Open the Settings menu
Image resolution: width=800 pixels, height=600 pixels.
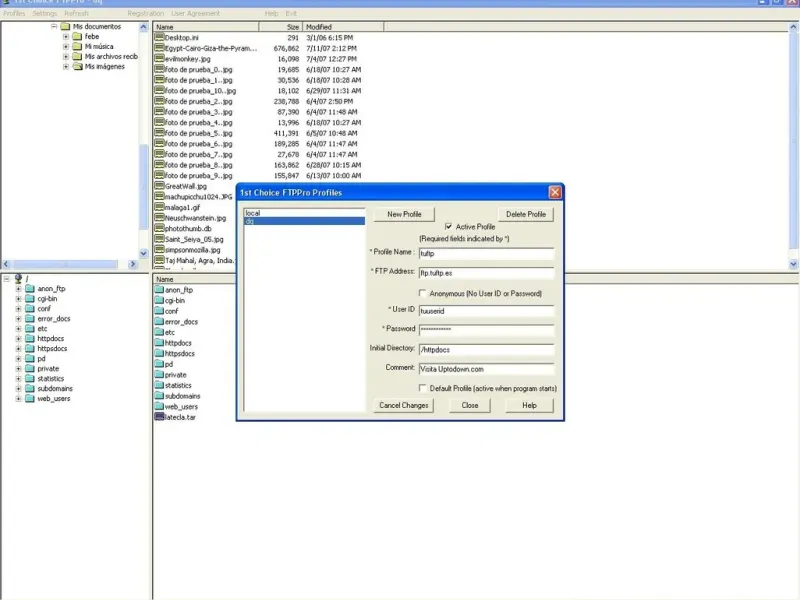45,13
